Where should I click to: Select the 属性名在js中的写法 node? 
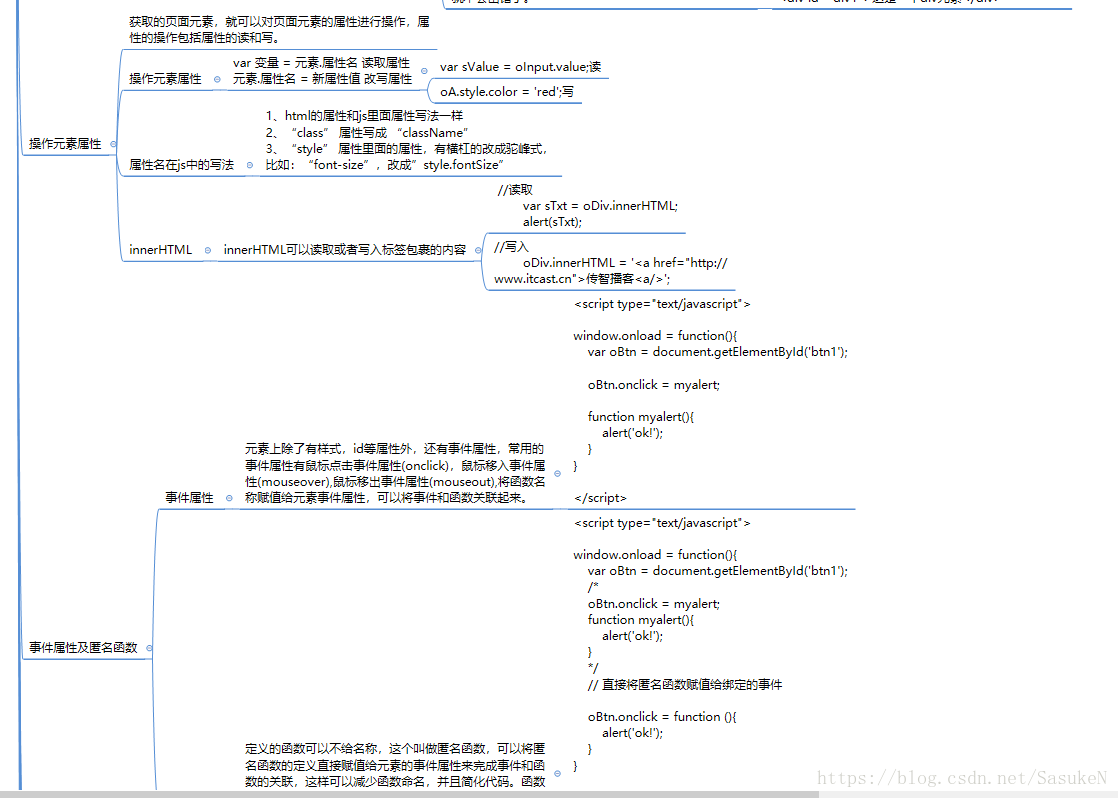point(181,165)
